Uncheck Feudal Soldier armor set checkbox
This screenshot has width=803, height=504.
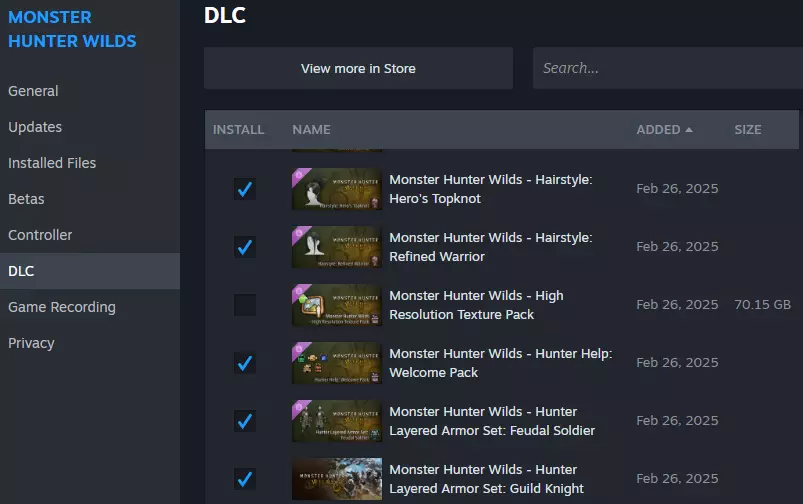(x=245, y=421)
